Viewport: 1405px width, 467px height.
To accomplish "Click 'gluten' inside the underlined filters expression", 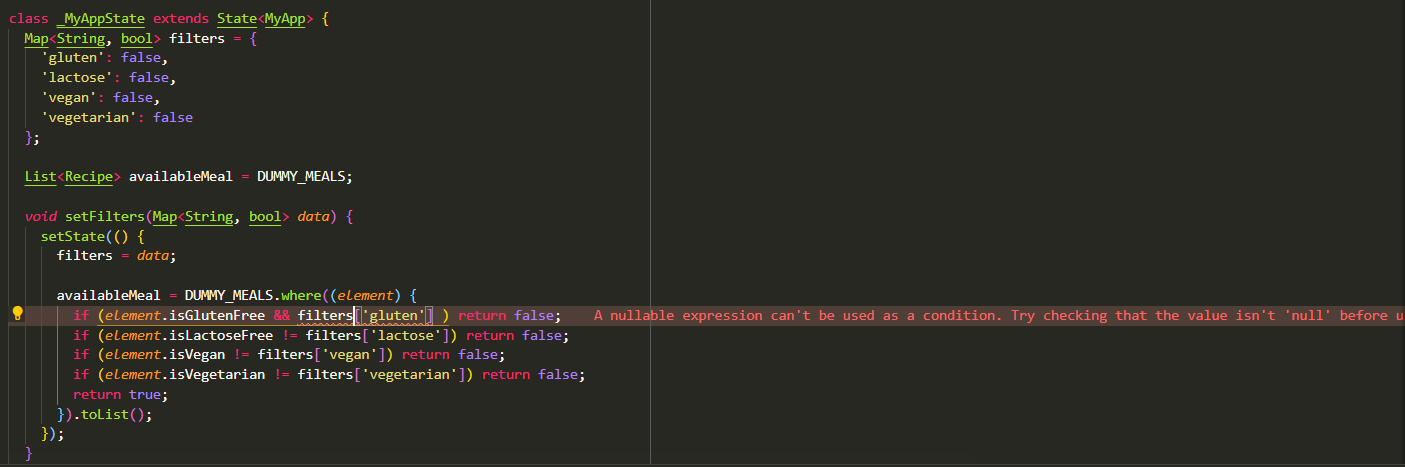I will coord(393,316).
